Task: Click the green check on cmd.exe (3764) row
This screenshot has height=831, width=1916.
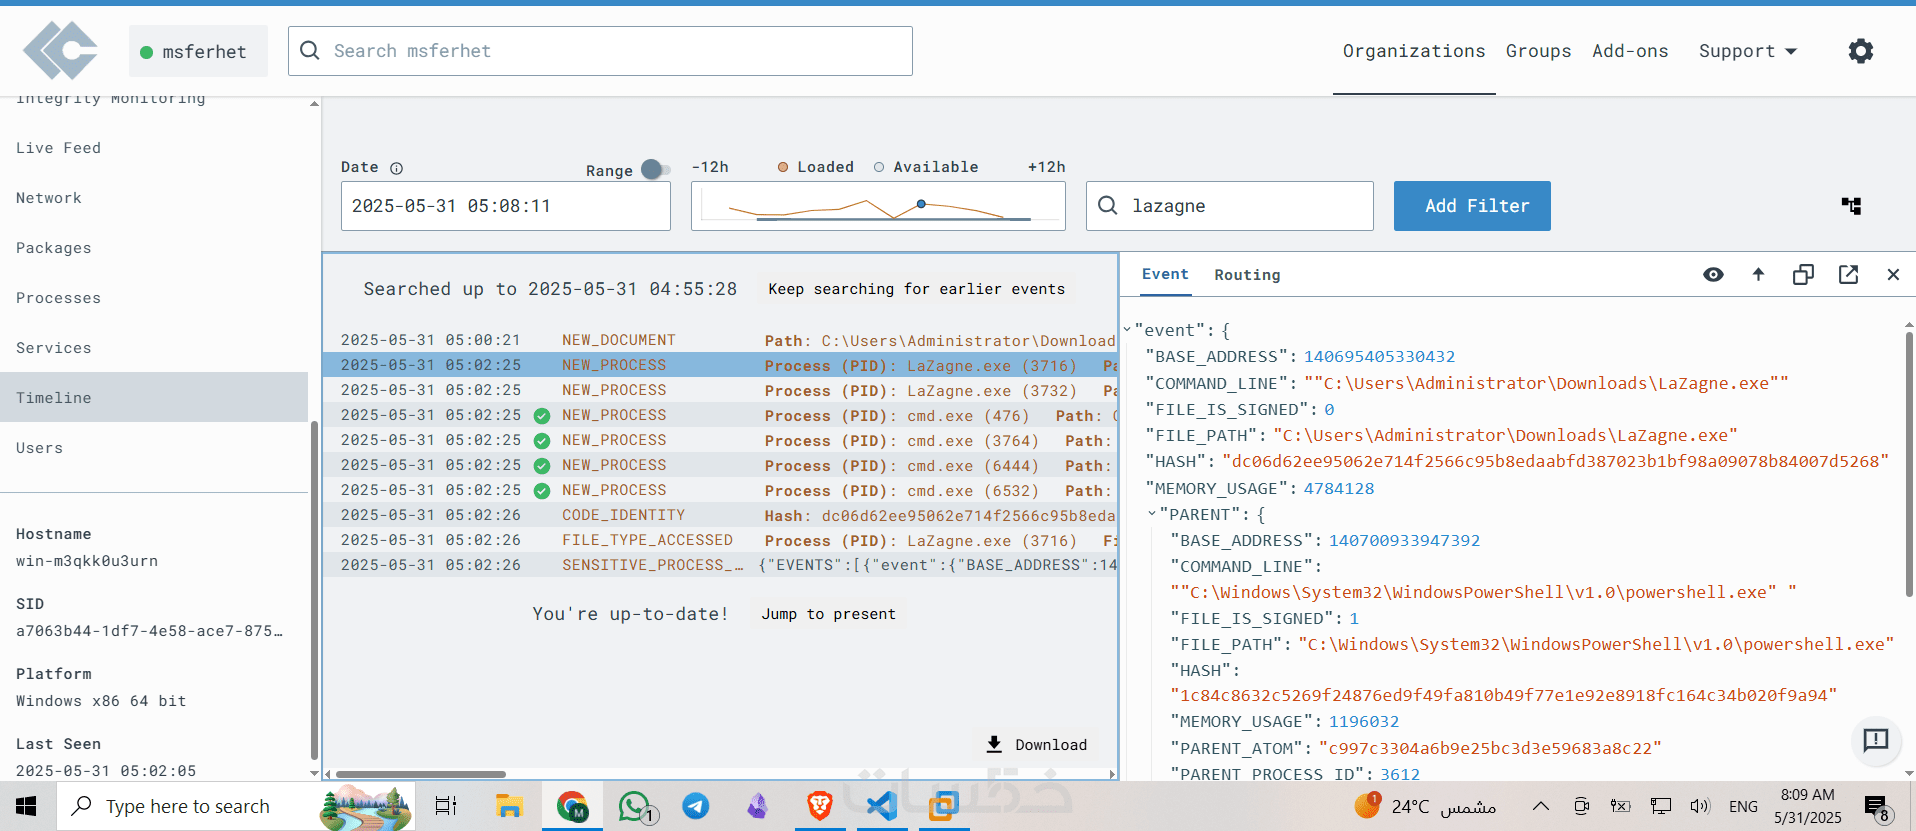Action: 542,441
